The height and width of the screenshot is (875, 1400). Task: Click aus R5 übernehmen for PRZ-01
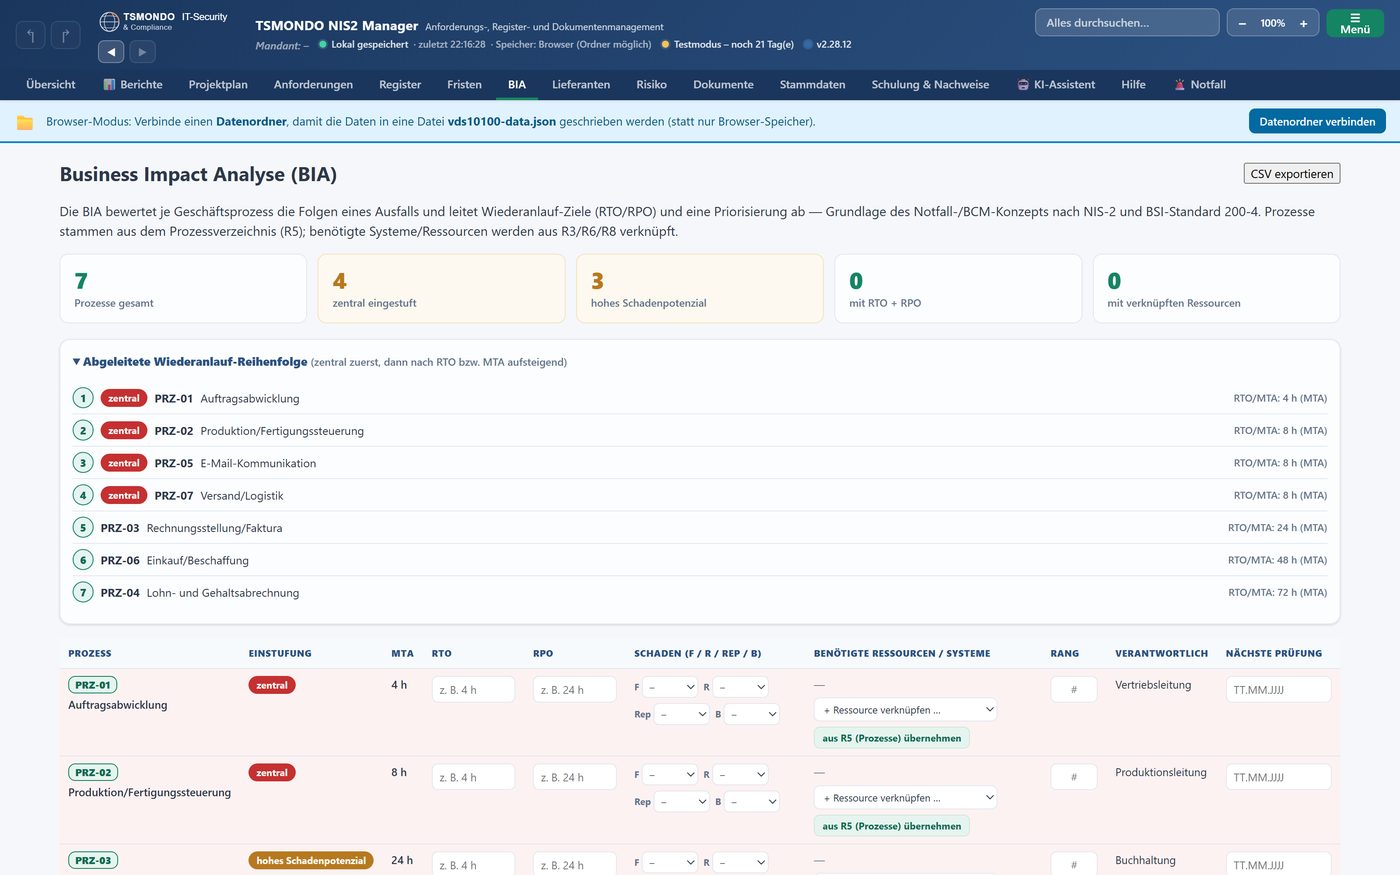[x=892, y=738]
